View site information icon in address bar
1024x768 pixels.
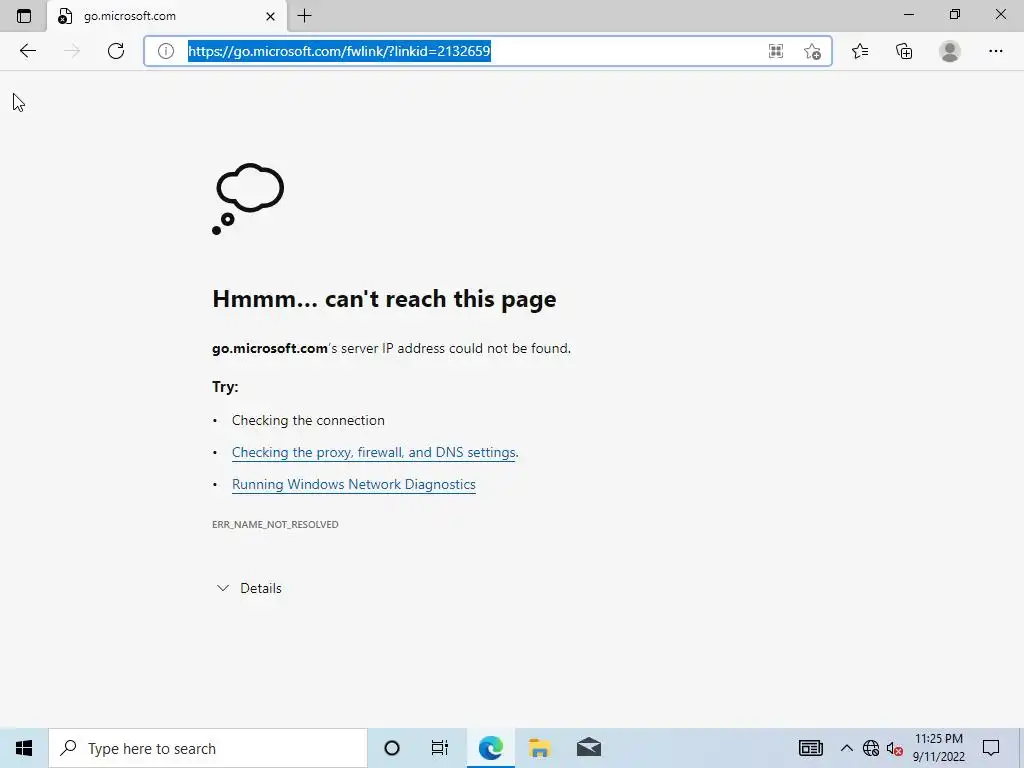(166, 51)
